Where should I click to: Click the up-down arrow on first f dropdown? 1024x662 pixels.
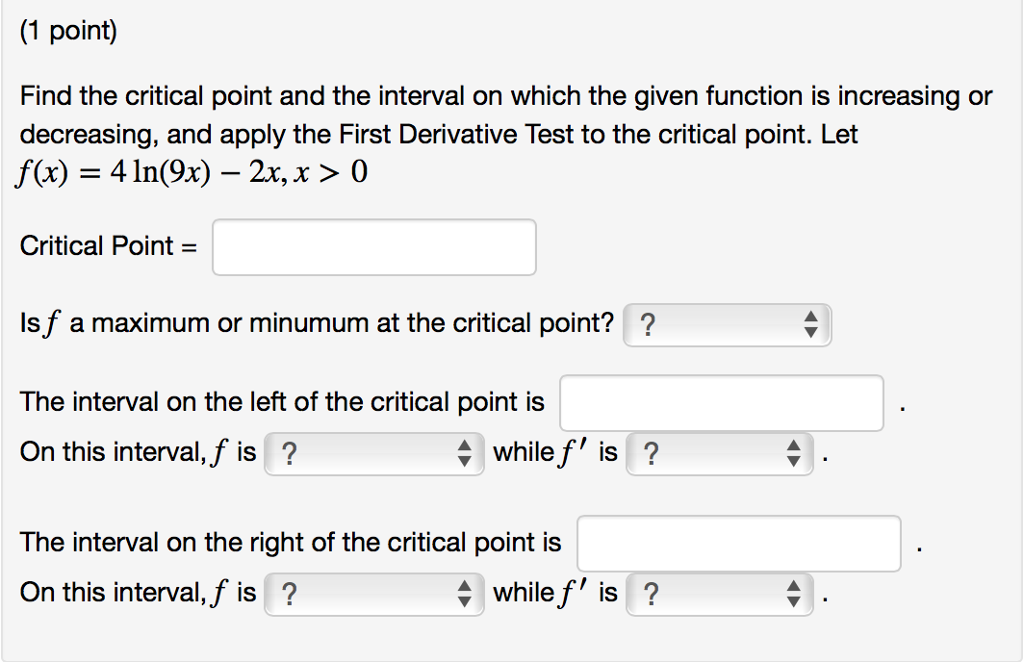466,453
